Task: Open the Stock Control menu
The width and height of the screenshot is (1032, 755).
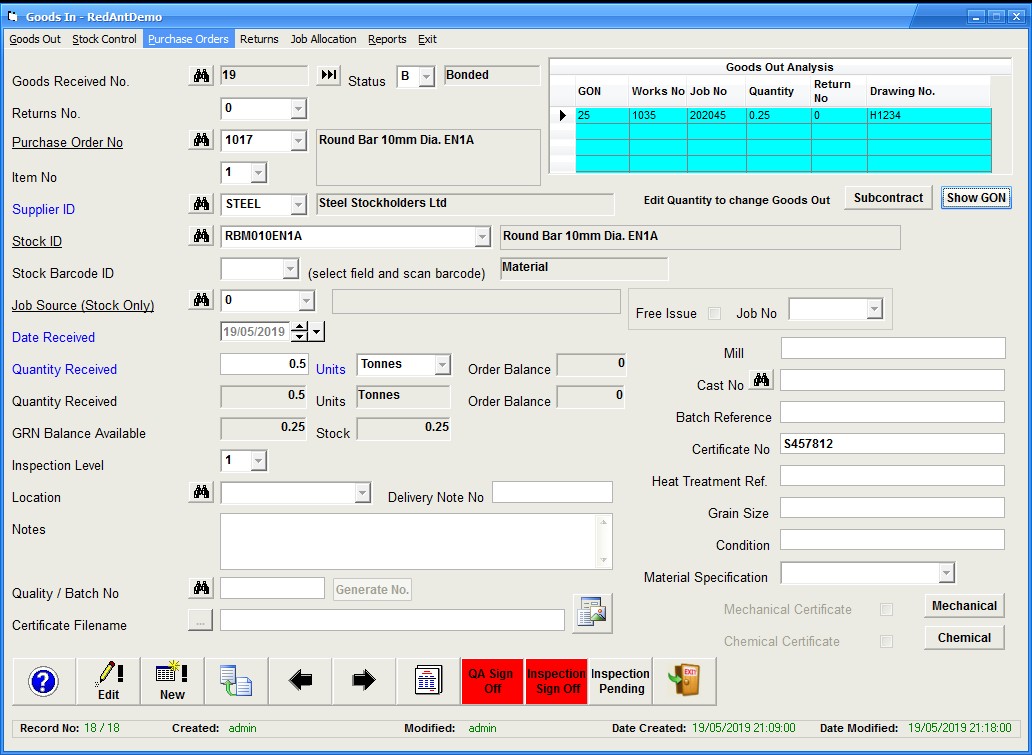Action: (104, 39)
